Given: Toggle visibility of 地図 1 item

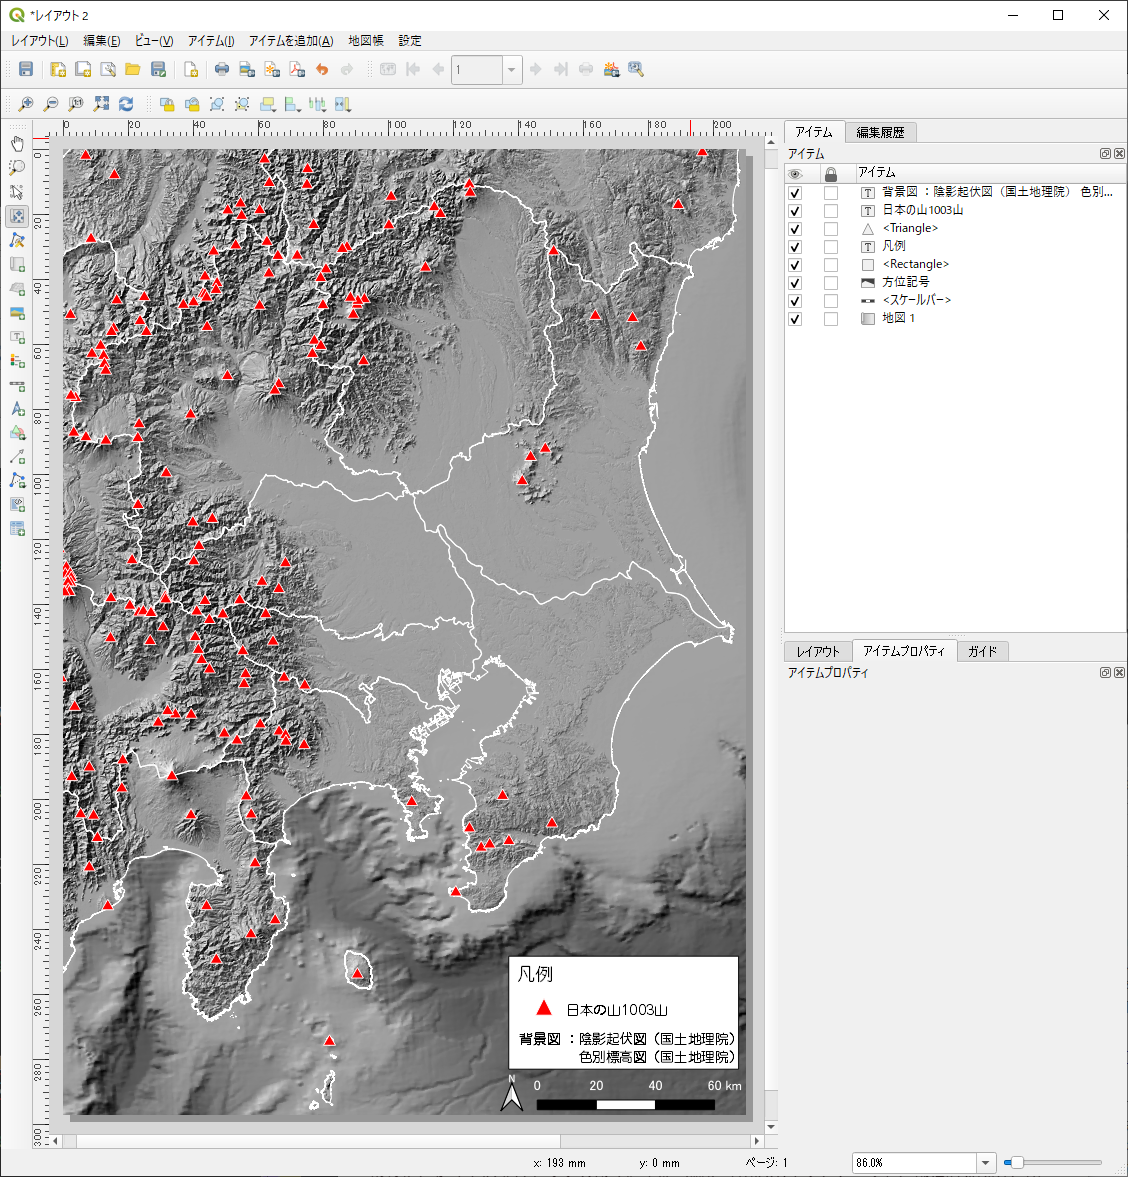Looking at the screenshot, I should [x=795, y=319].
